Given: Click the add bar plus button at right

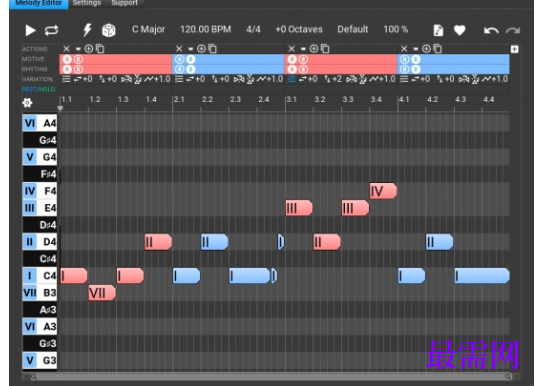Looking at the screenshot, I should click(x=514, y=49).
